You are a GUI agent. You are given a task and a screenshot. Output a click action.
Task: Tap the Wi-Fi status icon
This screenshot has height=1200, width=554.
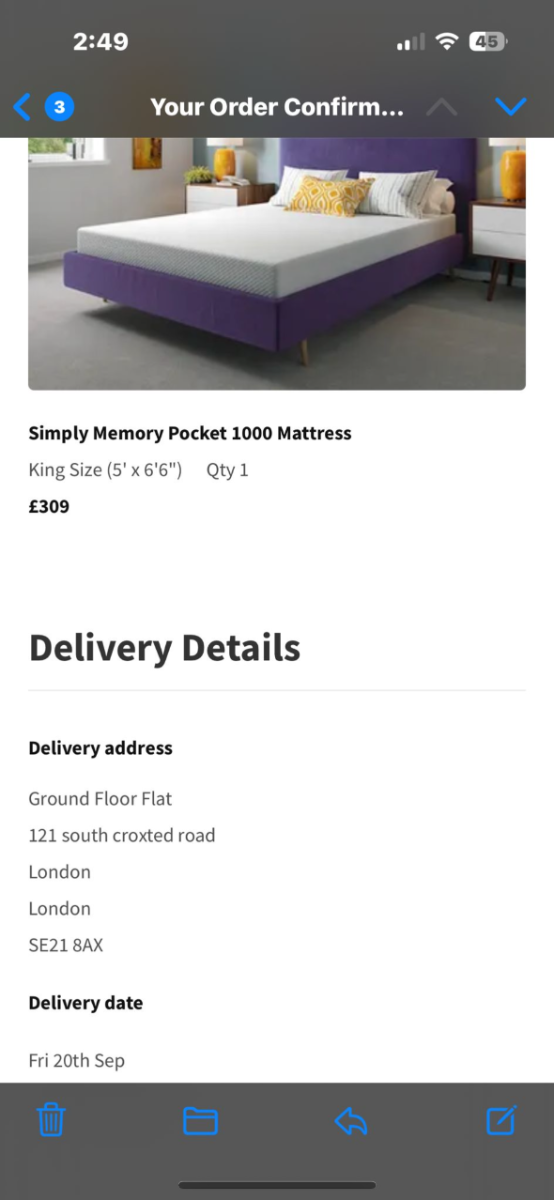tap(446, 42)
